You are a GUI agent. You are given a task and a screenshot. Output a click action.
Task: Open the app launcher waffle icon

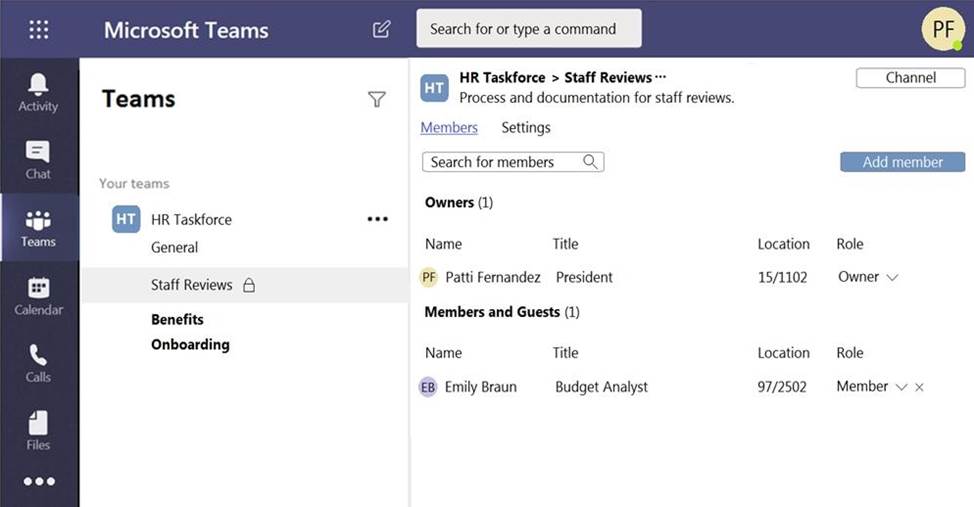pos(39,29)
